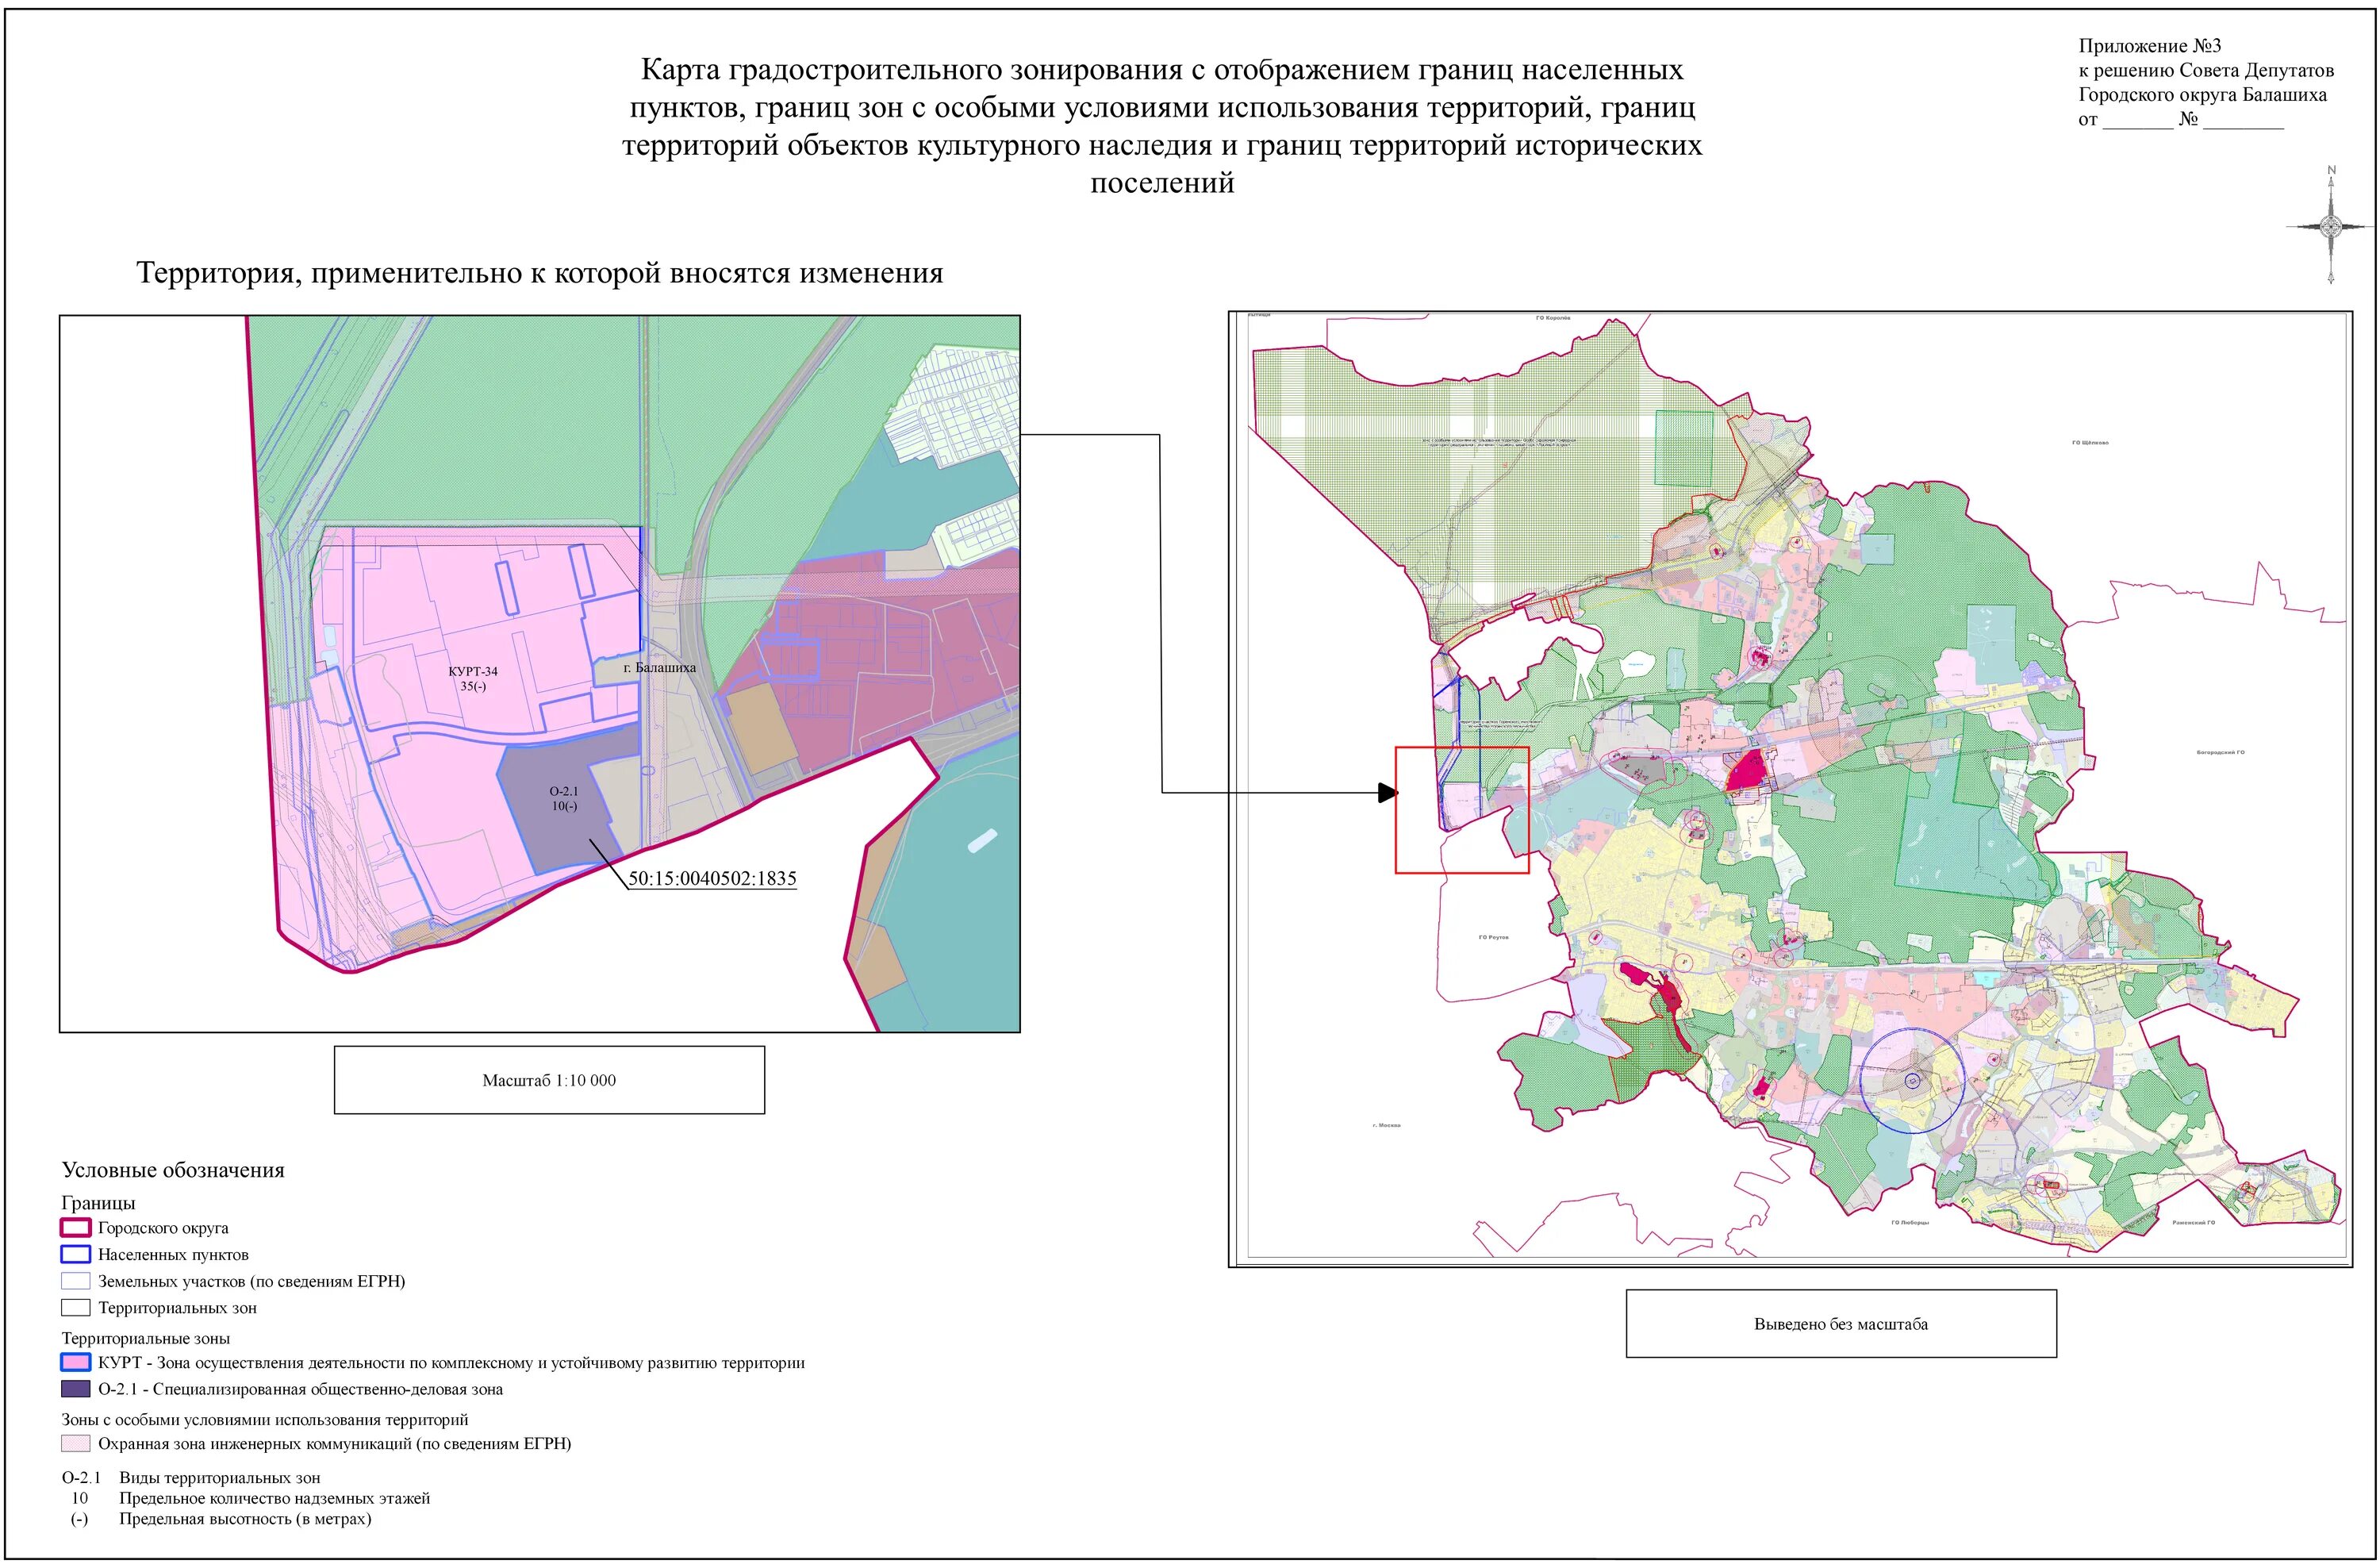Click the О-2.1 purple zone color swatch
Image resolution: width=2380 pixels, height=1564 pixels.
[76, 1389]
